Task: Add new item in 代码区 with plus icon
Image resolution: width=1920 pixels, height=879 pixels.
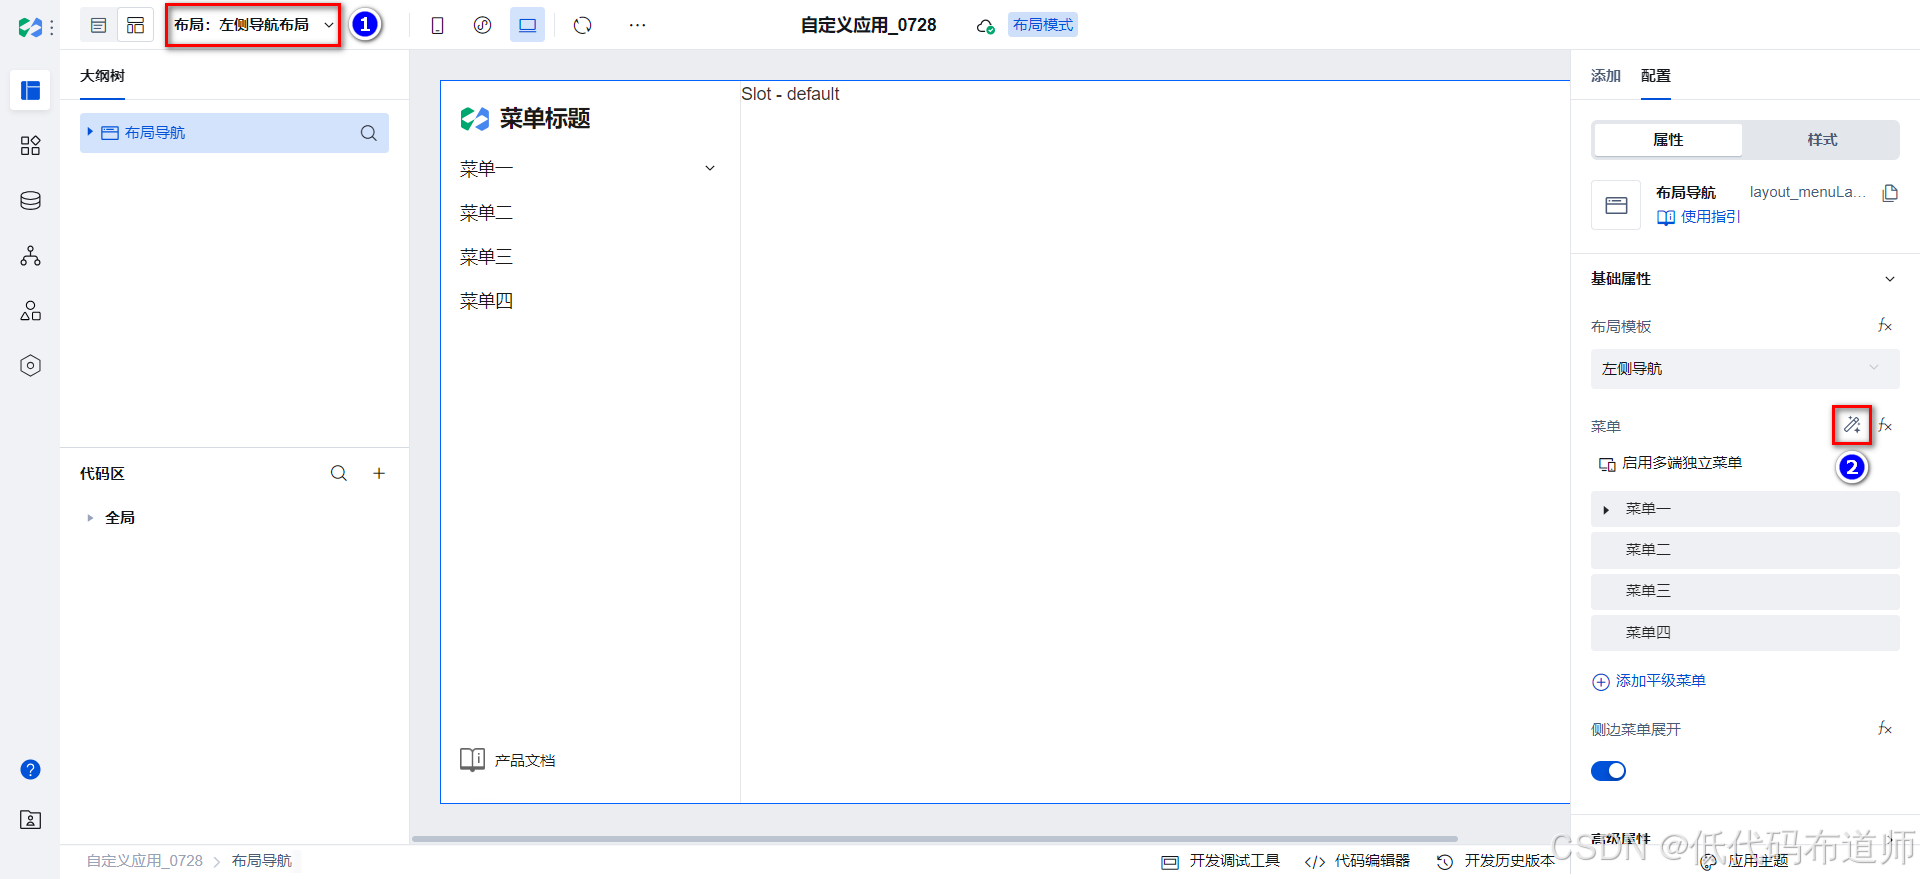Action: [379, 473]
